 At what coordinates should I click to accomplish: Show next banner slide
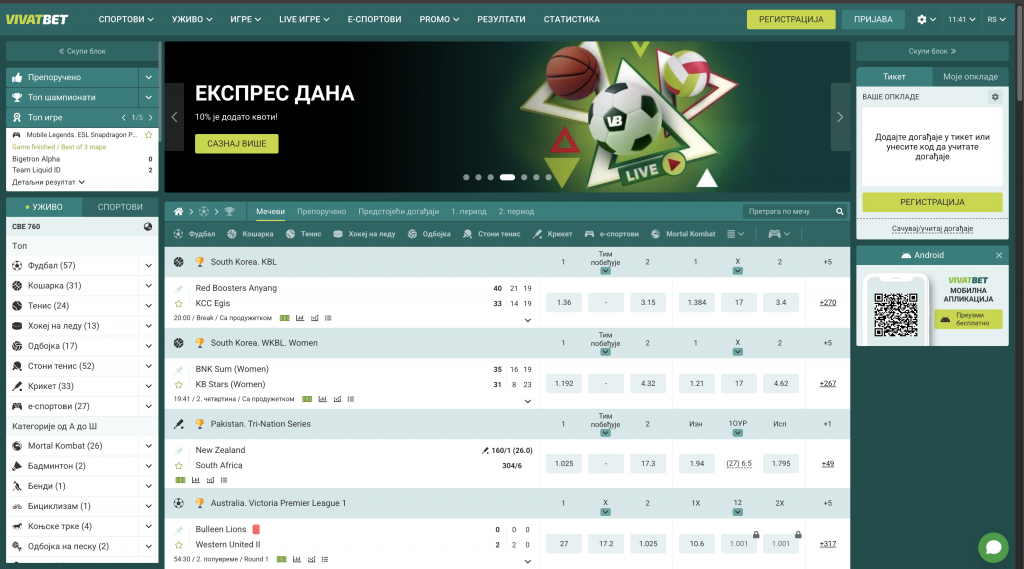click(x=840, y=117)
